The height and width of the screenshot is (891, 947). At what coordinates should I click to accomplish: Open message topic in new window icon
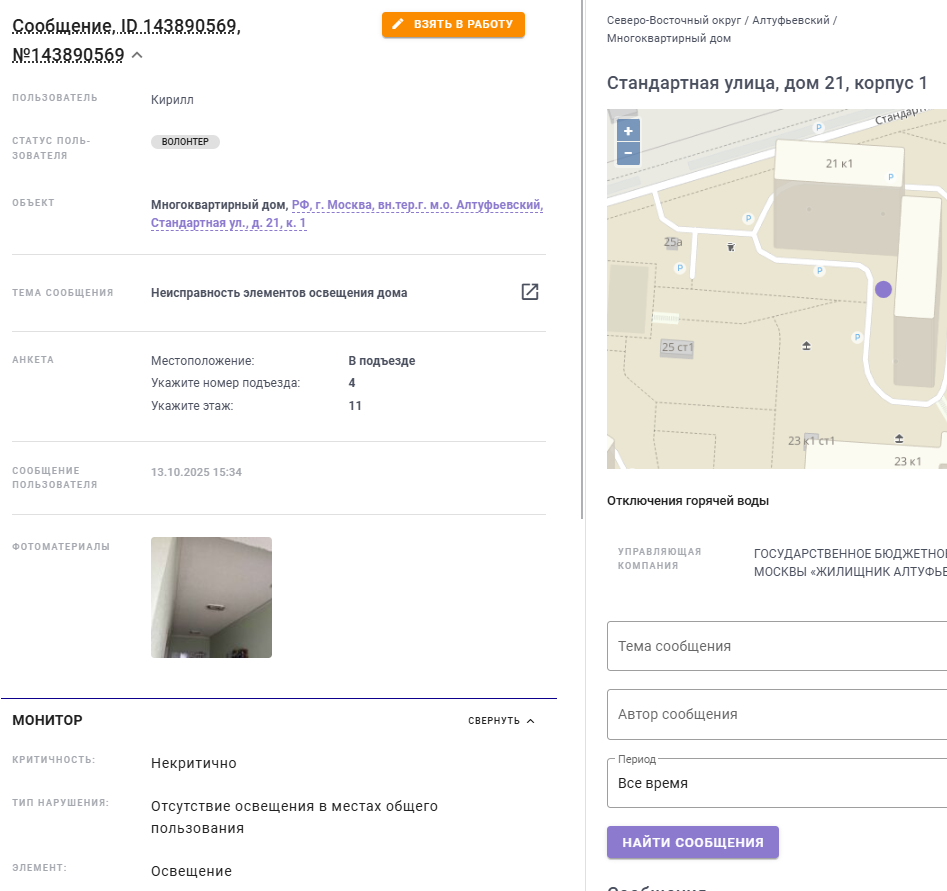pos(530,292)
